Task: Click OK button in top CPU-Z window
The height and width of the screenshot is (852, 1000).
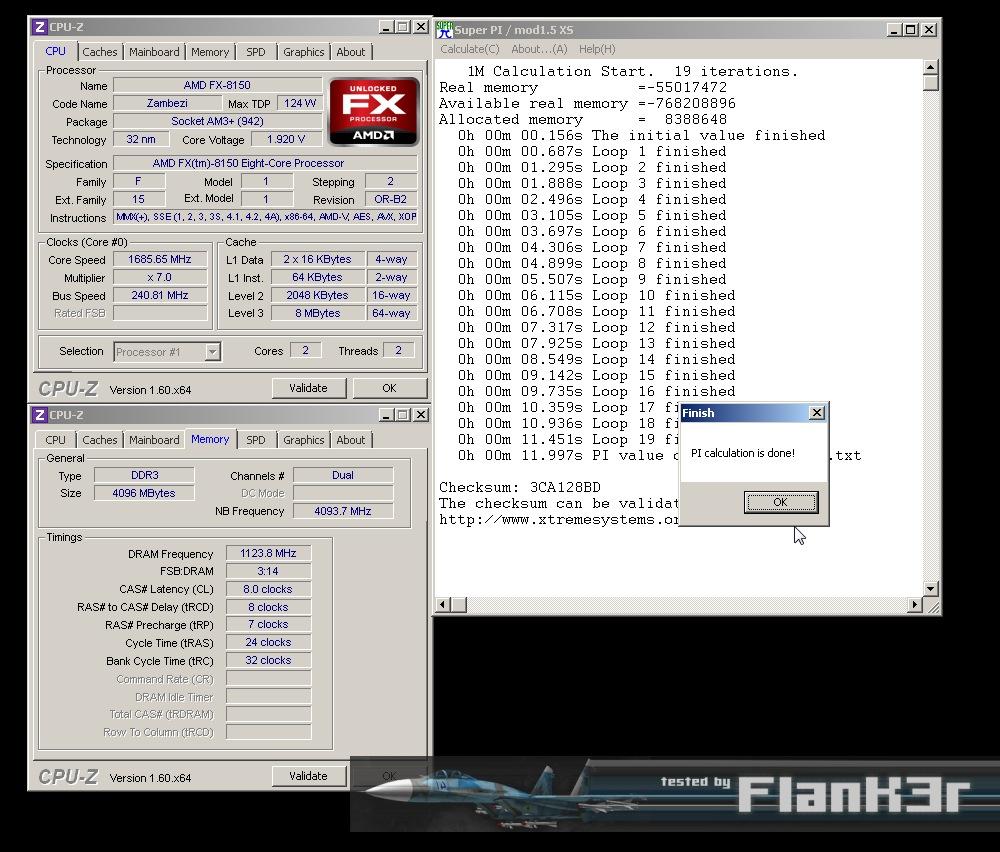Action: pos(389,388)
